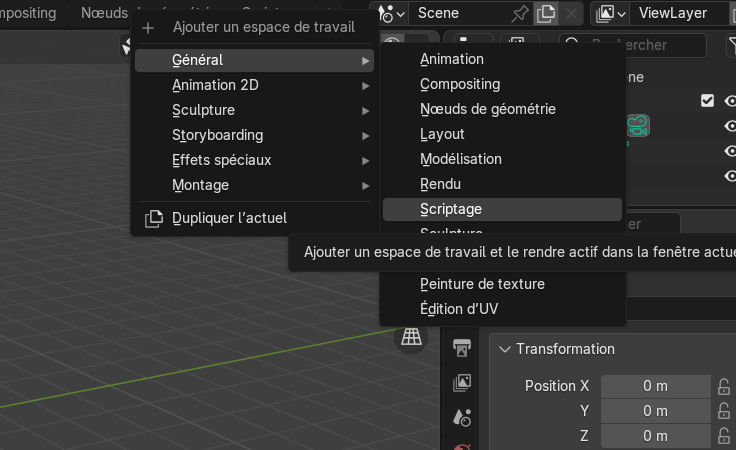Viewport: 736px width, 450px height.
Task: Pin the scene to workspace
Action: click(x=520, y=13)
